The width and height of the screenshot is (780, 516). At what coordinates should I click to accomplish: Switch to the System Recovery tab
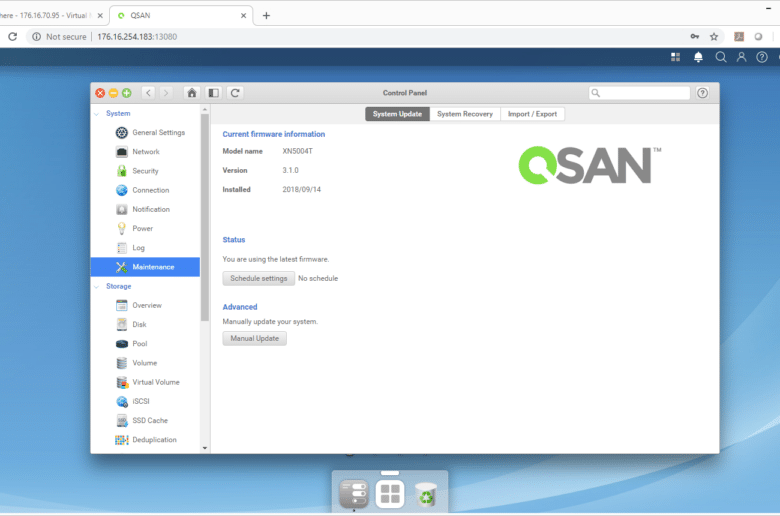(465, 114)
